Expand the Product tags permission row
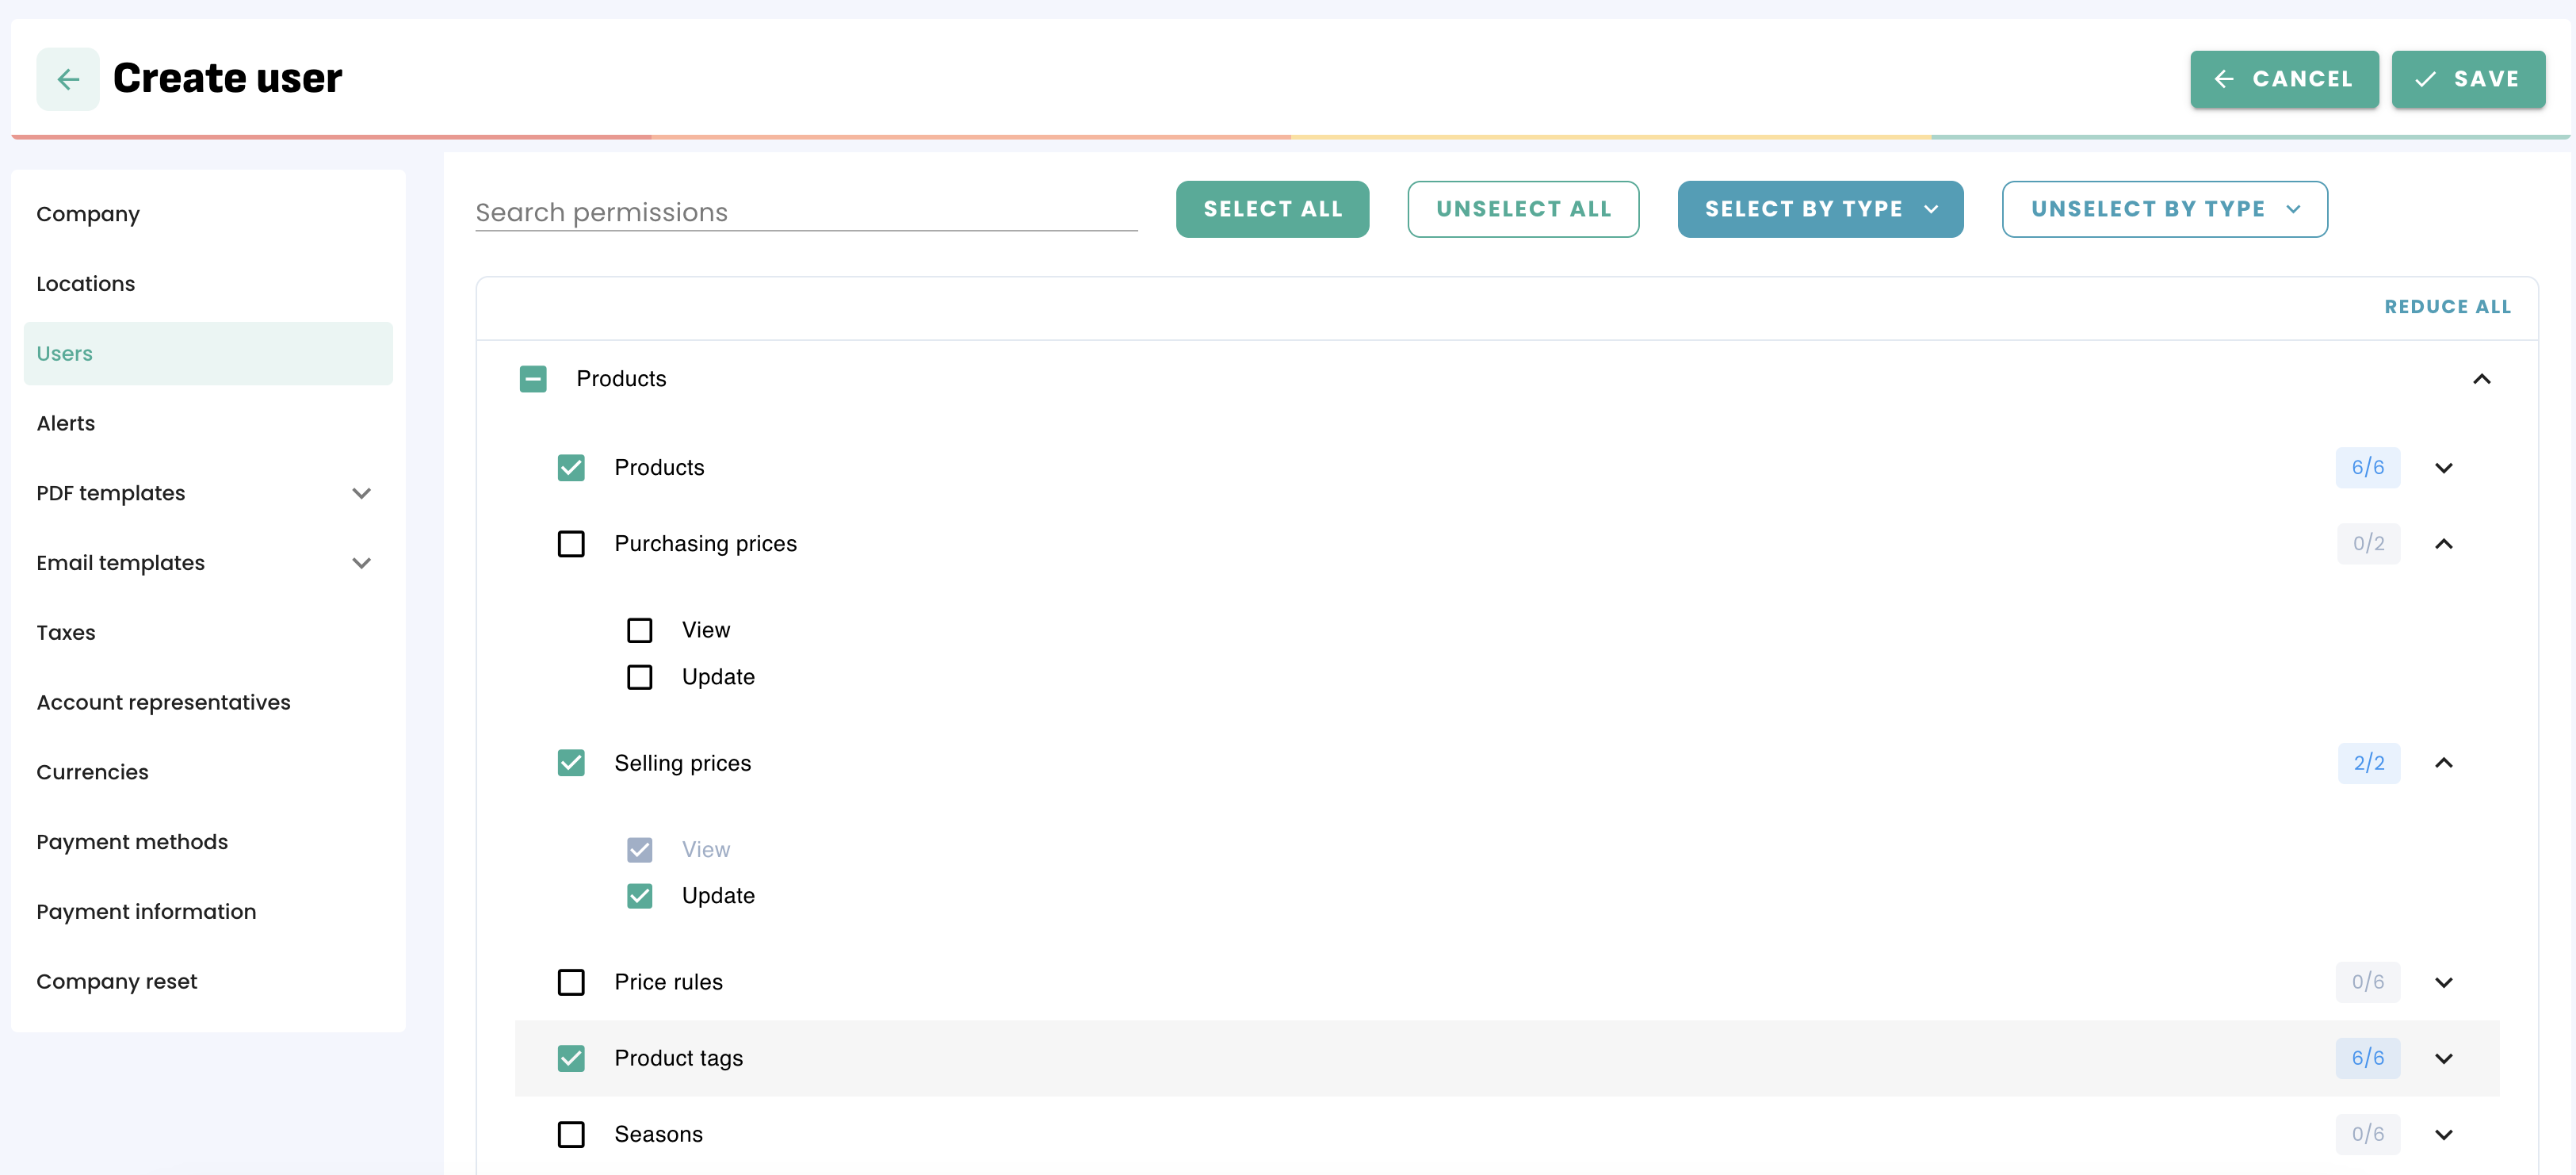The width and height of the screenshot is (2576, 1175). tap(2443, 1058)
